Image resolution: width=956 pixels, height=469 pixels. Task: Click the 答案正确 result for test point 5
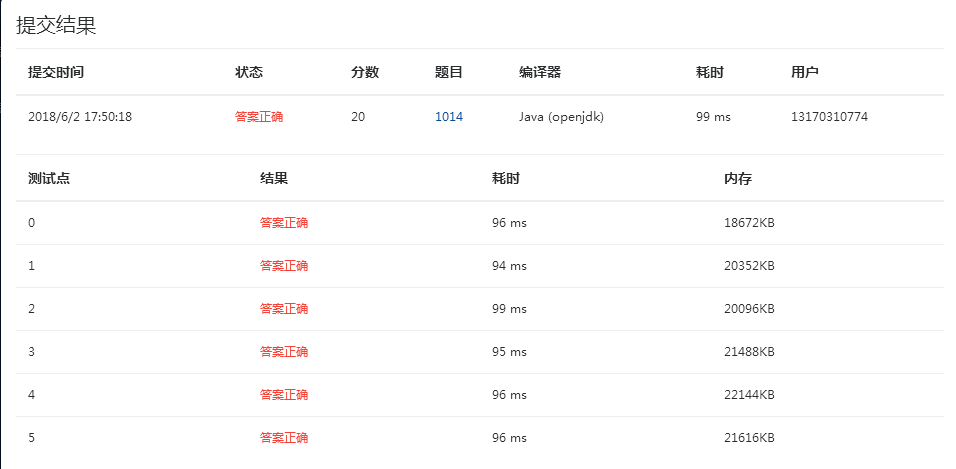coord(284,438)
